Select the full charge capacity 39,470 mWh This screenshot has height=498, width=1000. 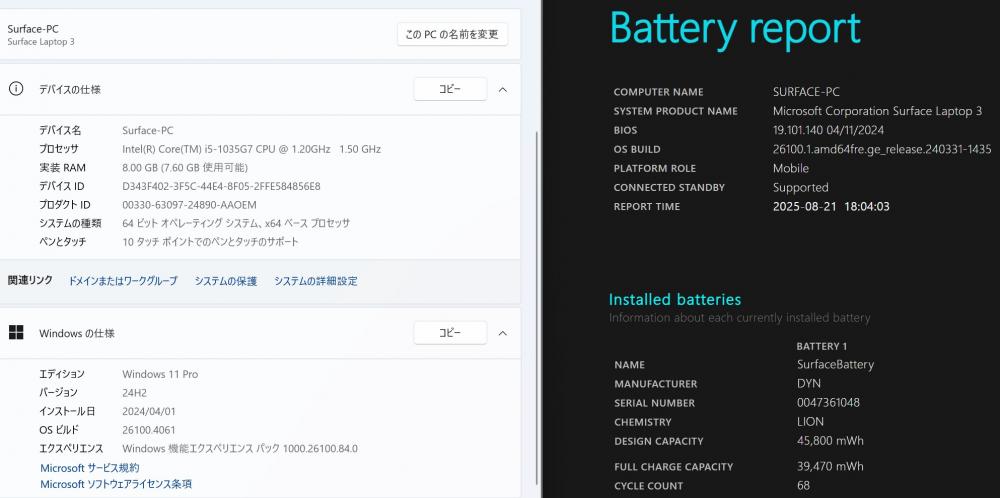click(830, 467)
